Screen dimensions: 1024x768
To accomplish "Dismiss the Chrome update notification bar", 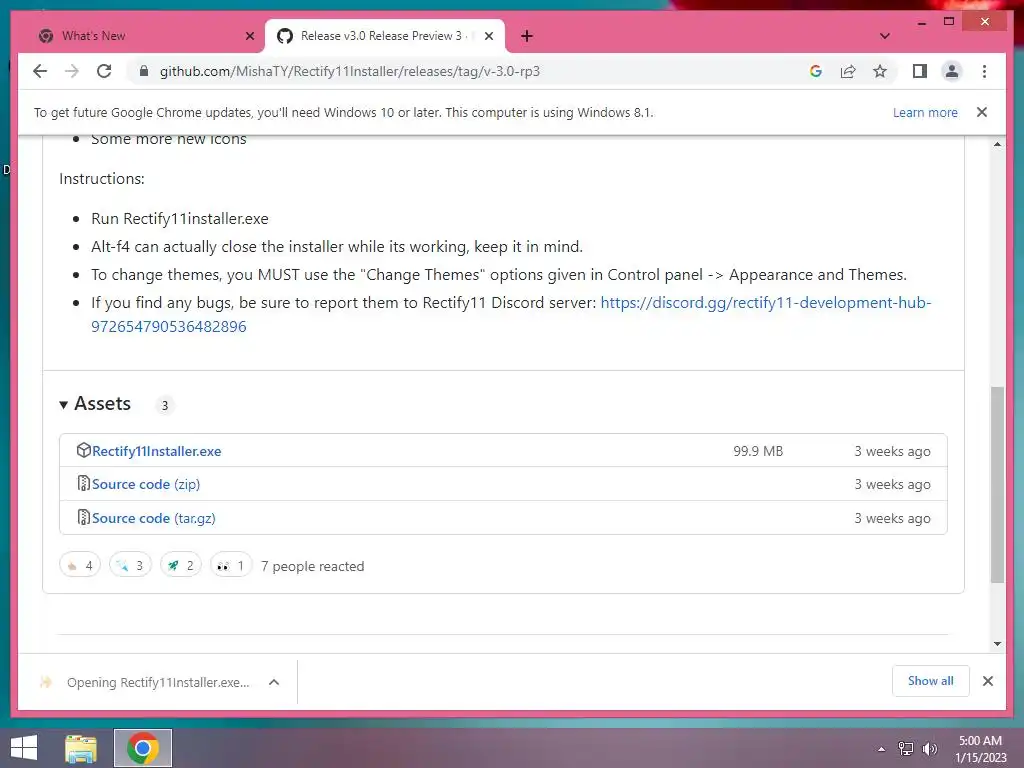I will (982, 112).
